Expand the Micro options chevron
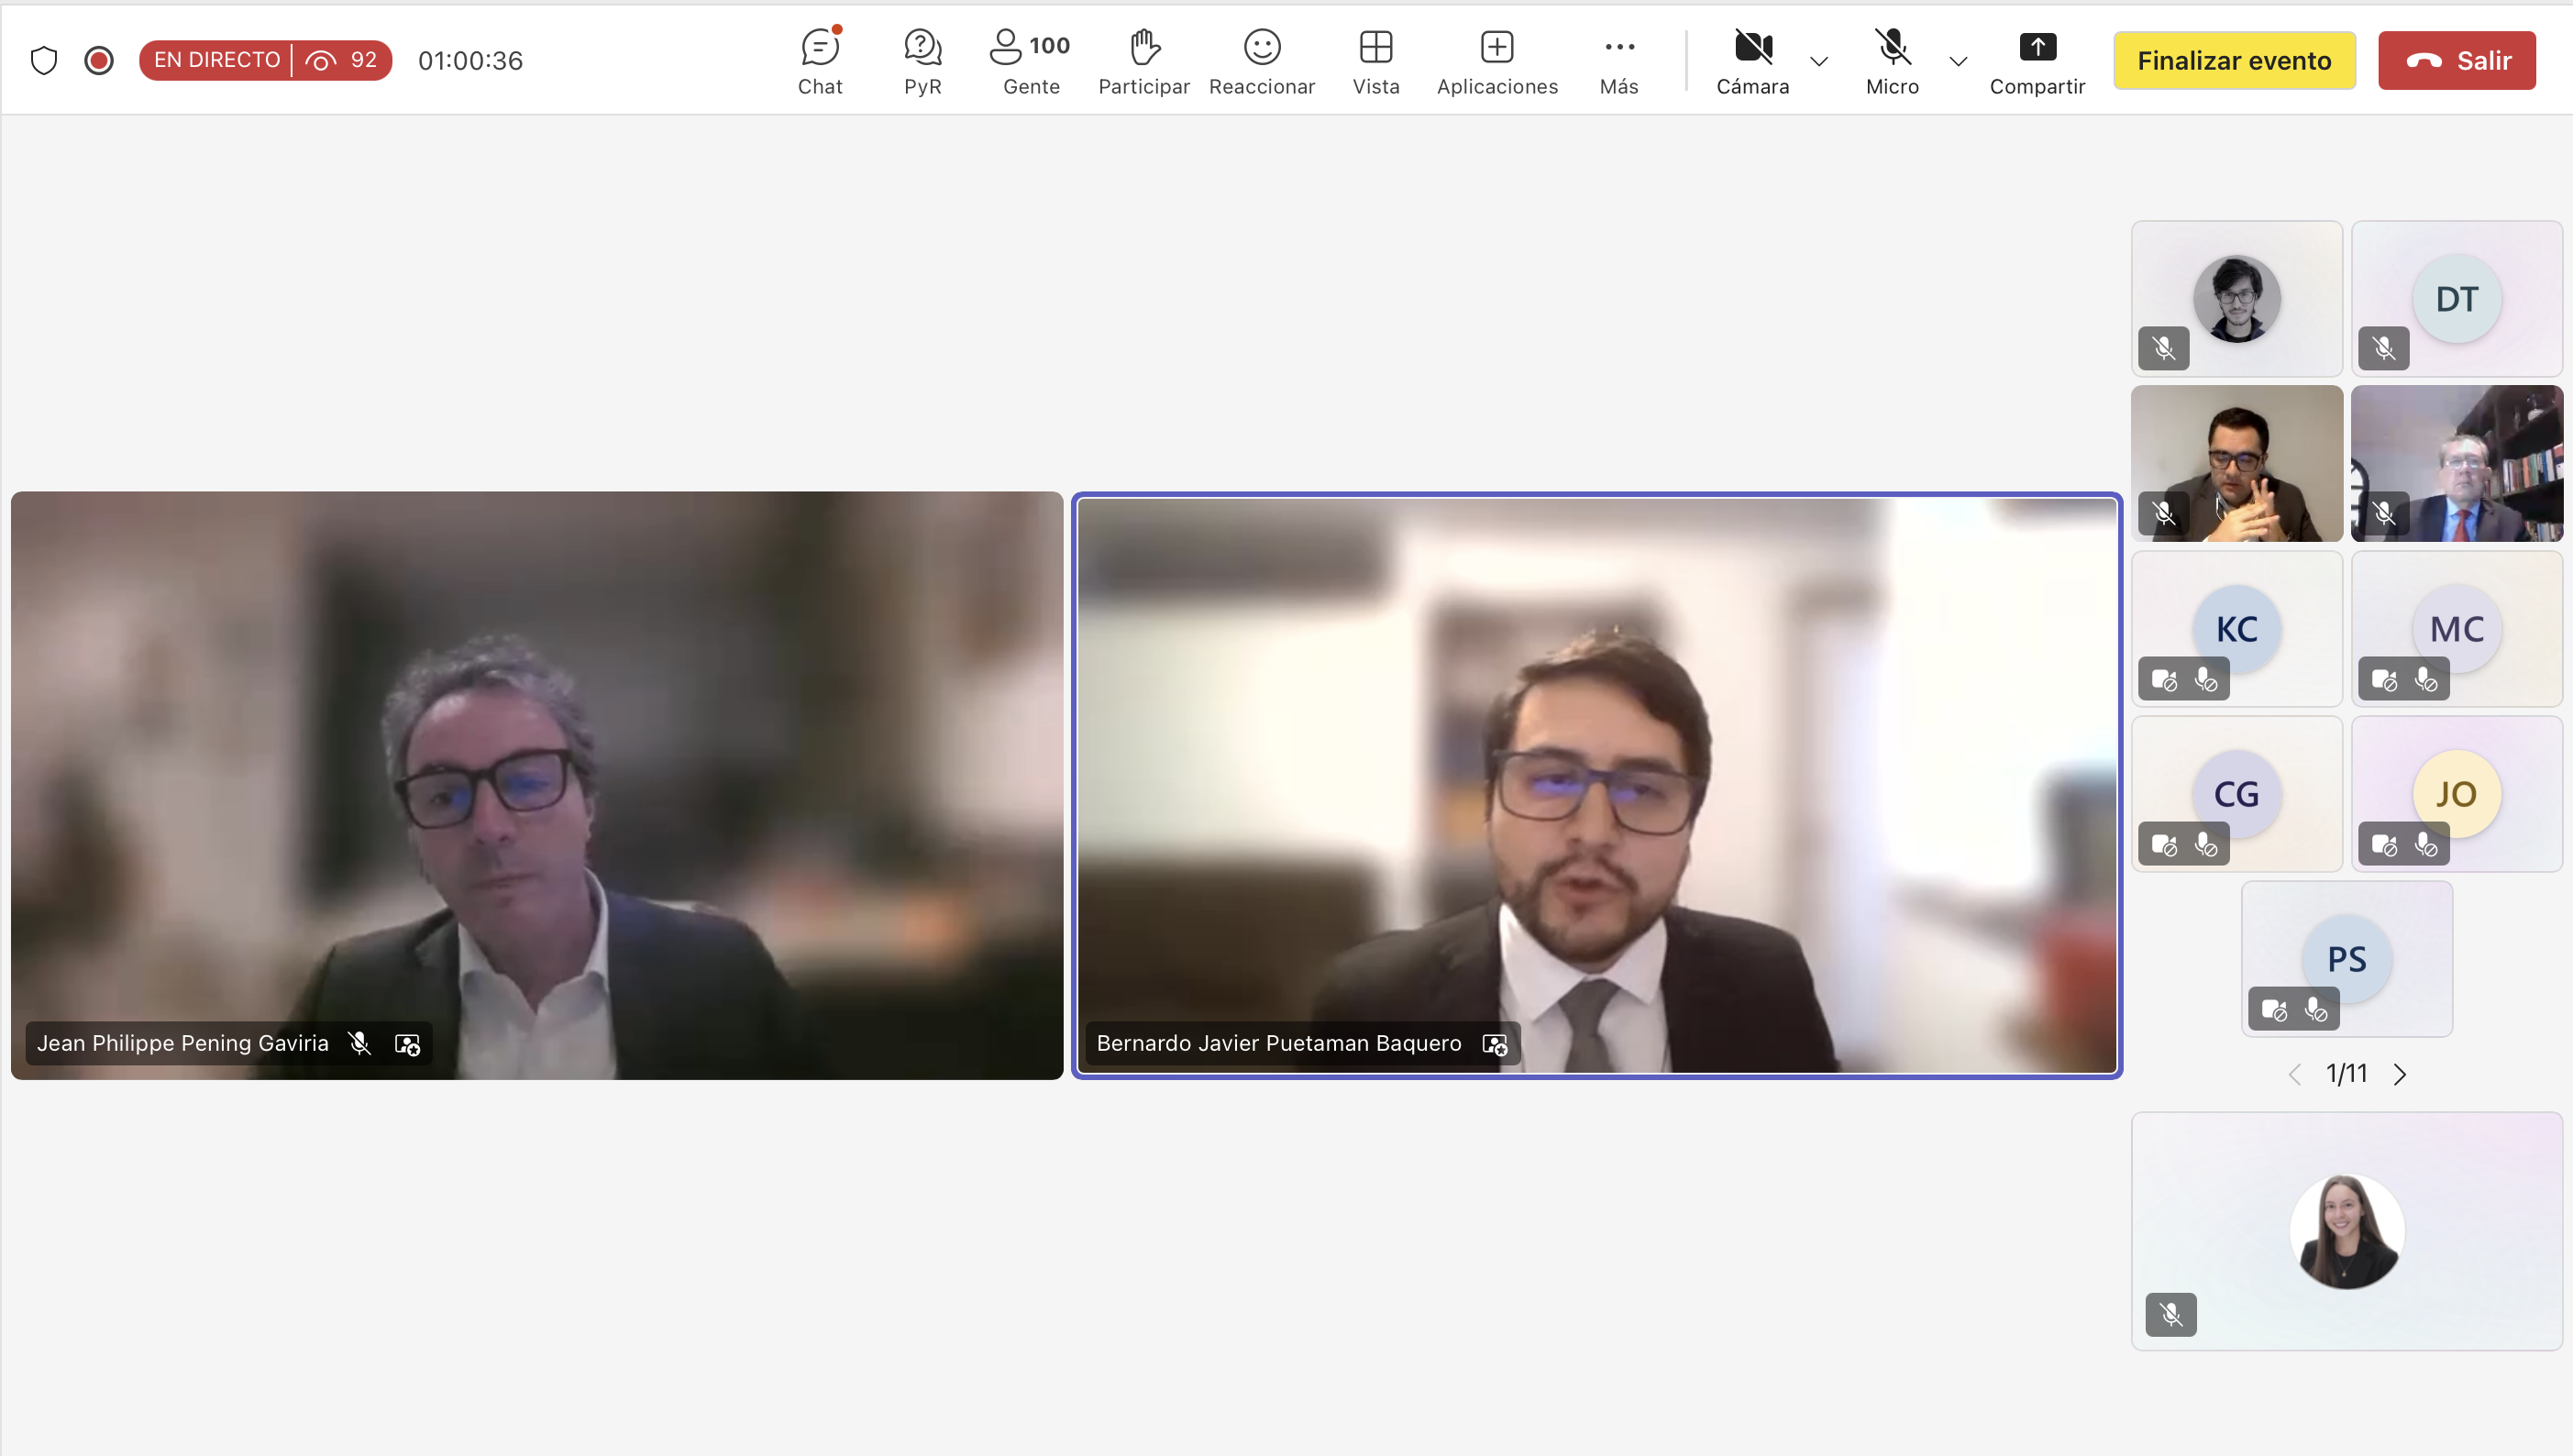Image resolution: width=2573 pixels, height=1456 pixels. point(1958,62)
